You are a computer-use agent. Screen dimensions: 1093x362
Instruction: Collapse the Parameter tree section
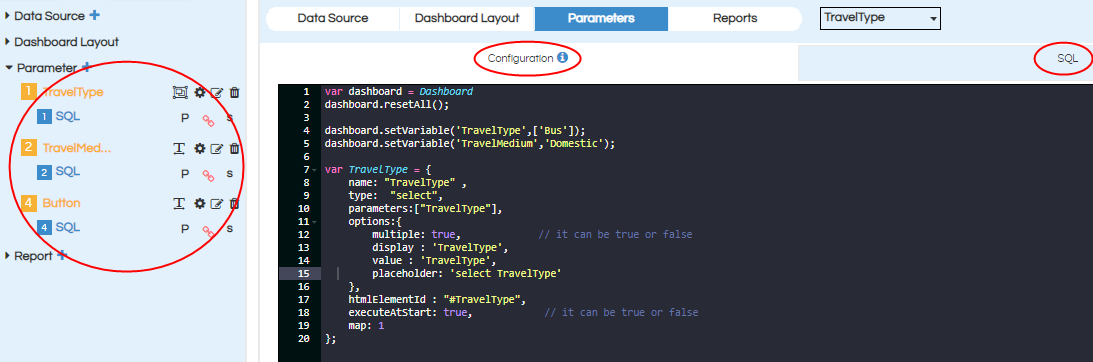[x=9, y=68]
